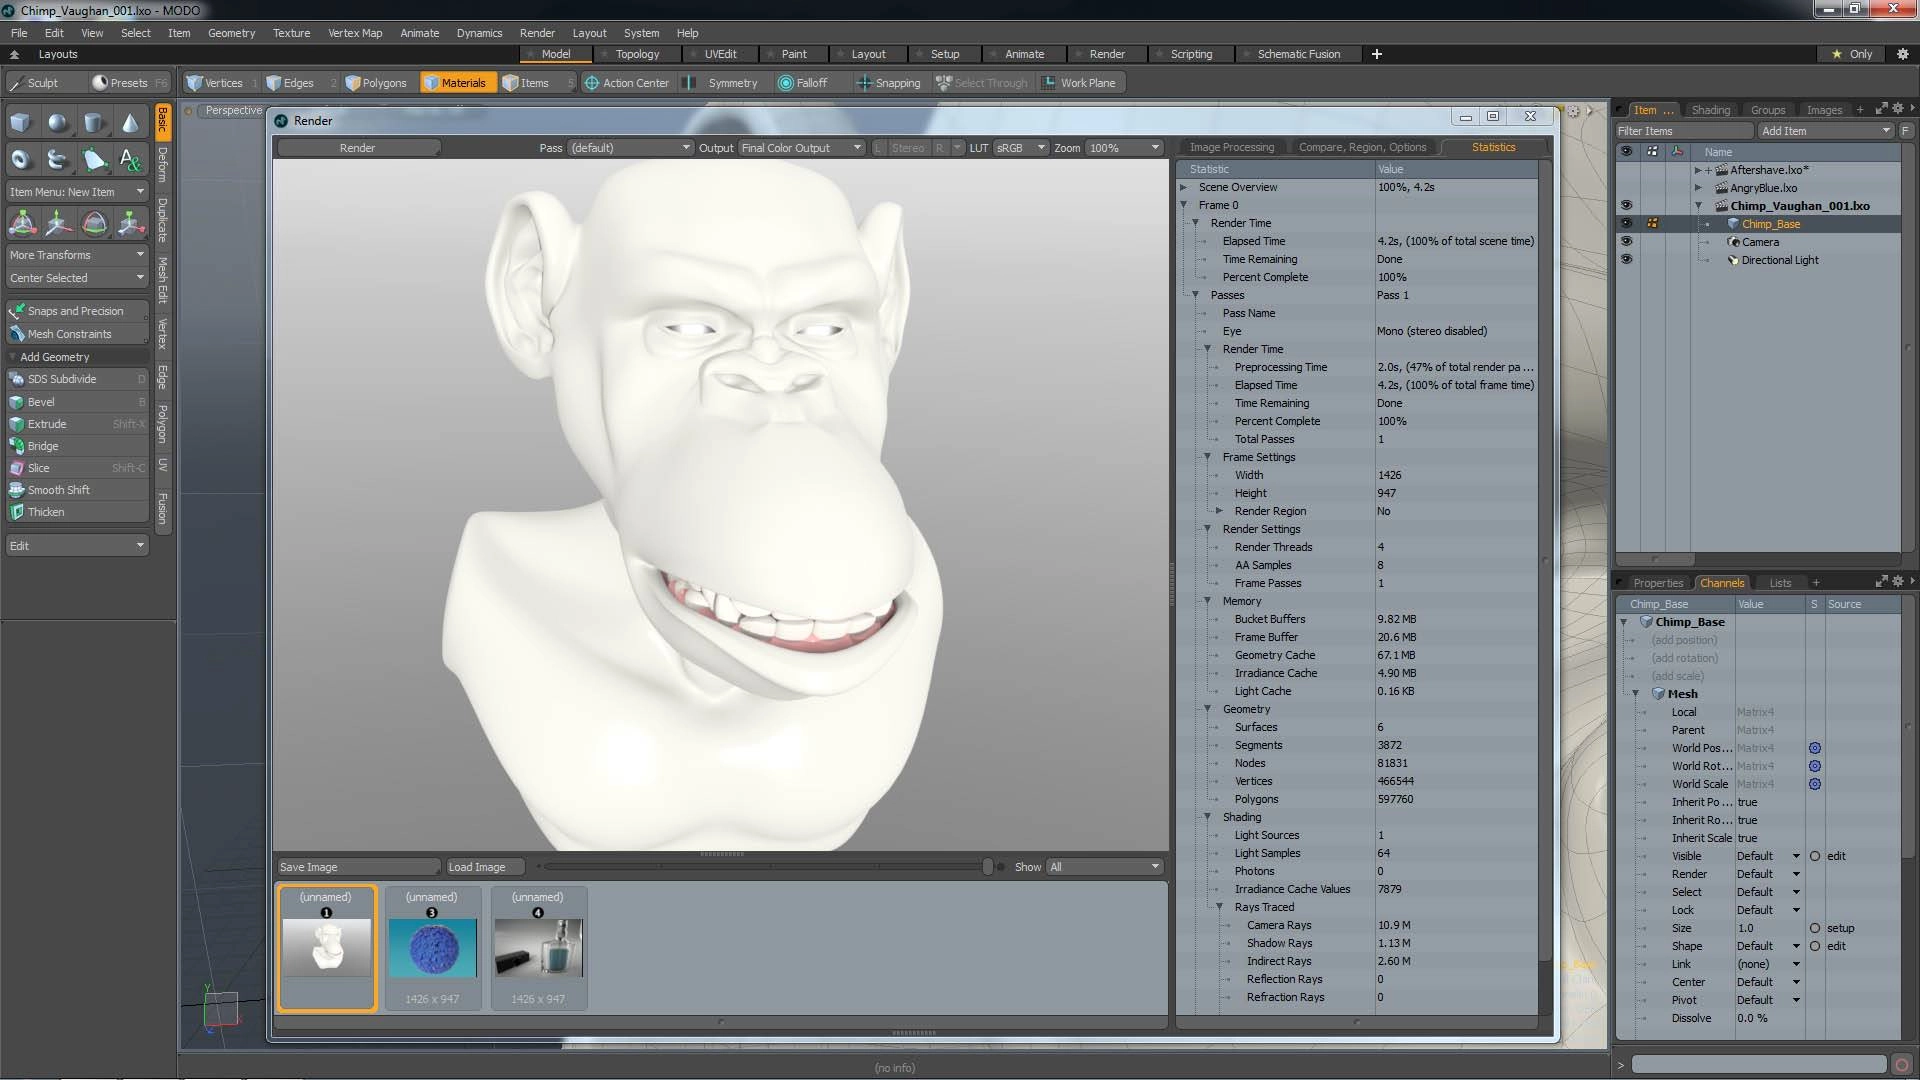Image resolution: width=1920 pixels, height=1080 pixels.
Task: Click the Save Image button
Action: 357,867
